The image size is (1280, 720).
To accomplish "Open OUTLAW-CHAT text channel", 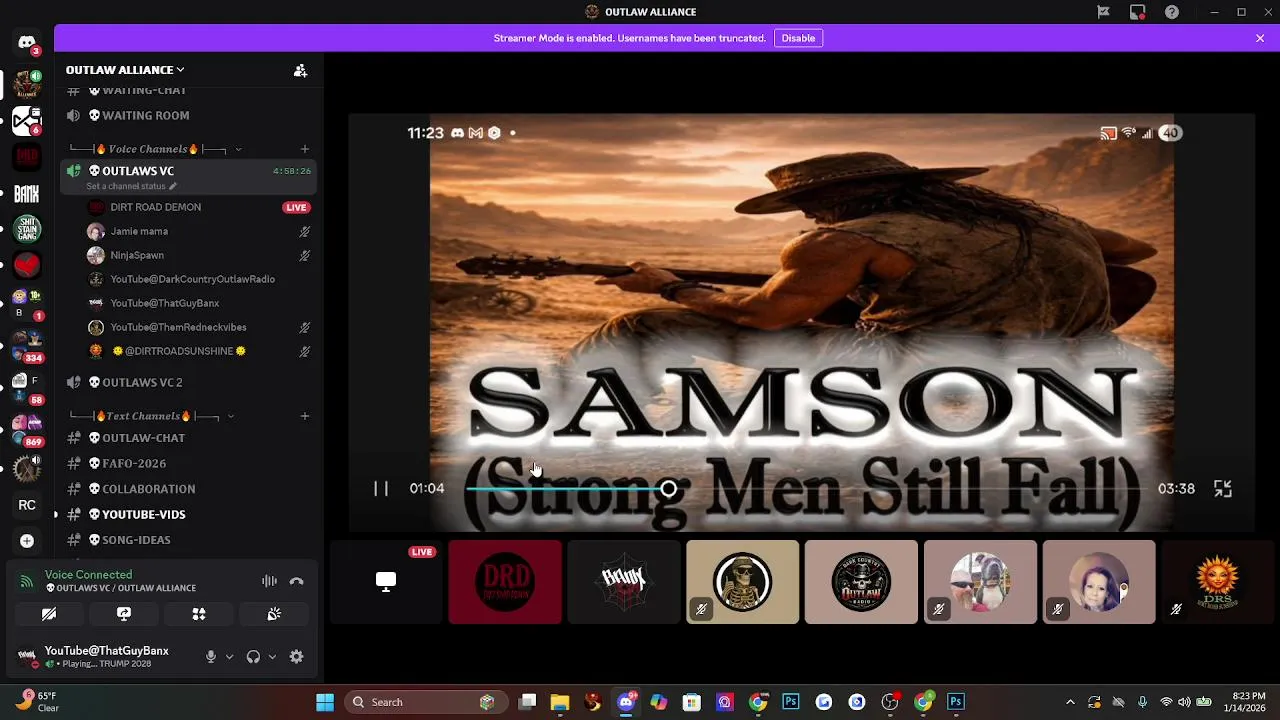I will click(x=188, y=438).
